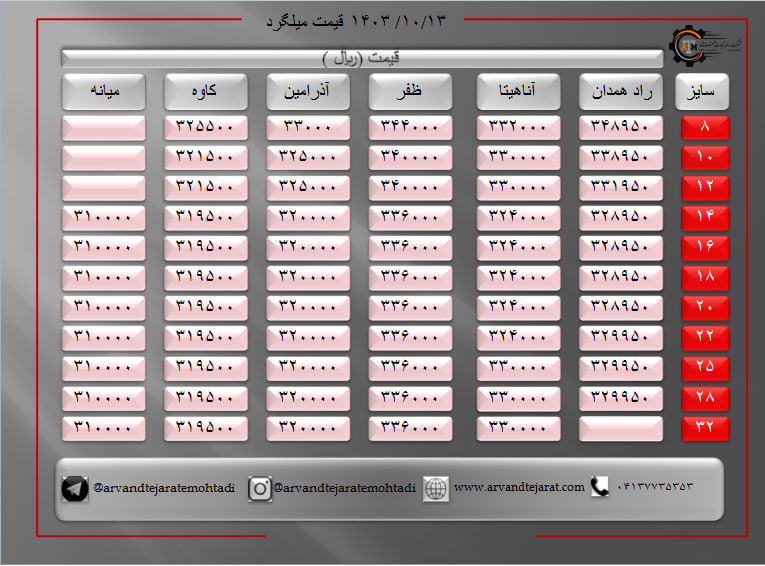Screen dimensions: 765x566
Task: Open Telegram handle @arvandtejaratemohtadi next to plane icon
Action: pyautogui.click(x=164, y=488)
